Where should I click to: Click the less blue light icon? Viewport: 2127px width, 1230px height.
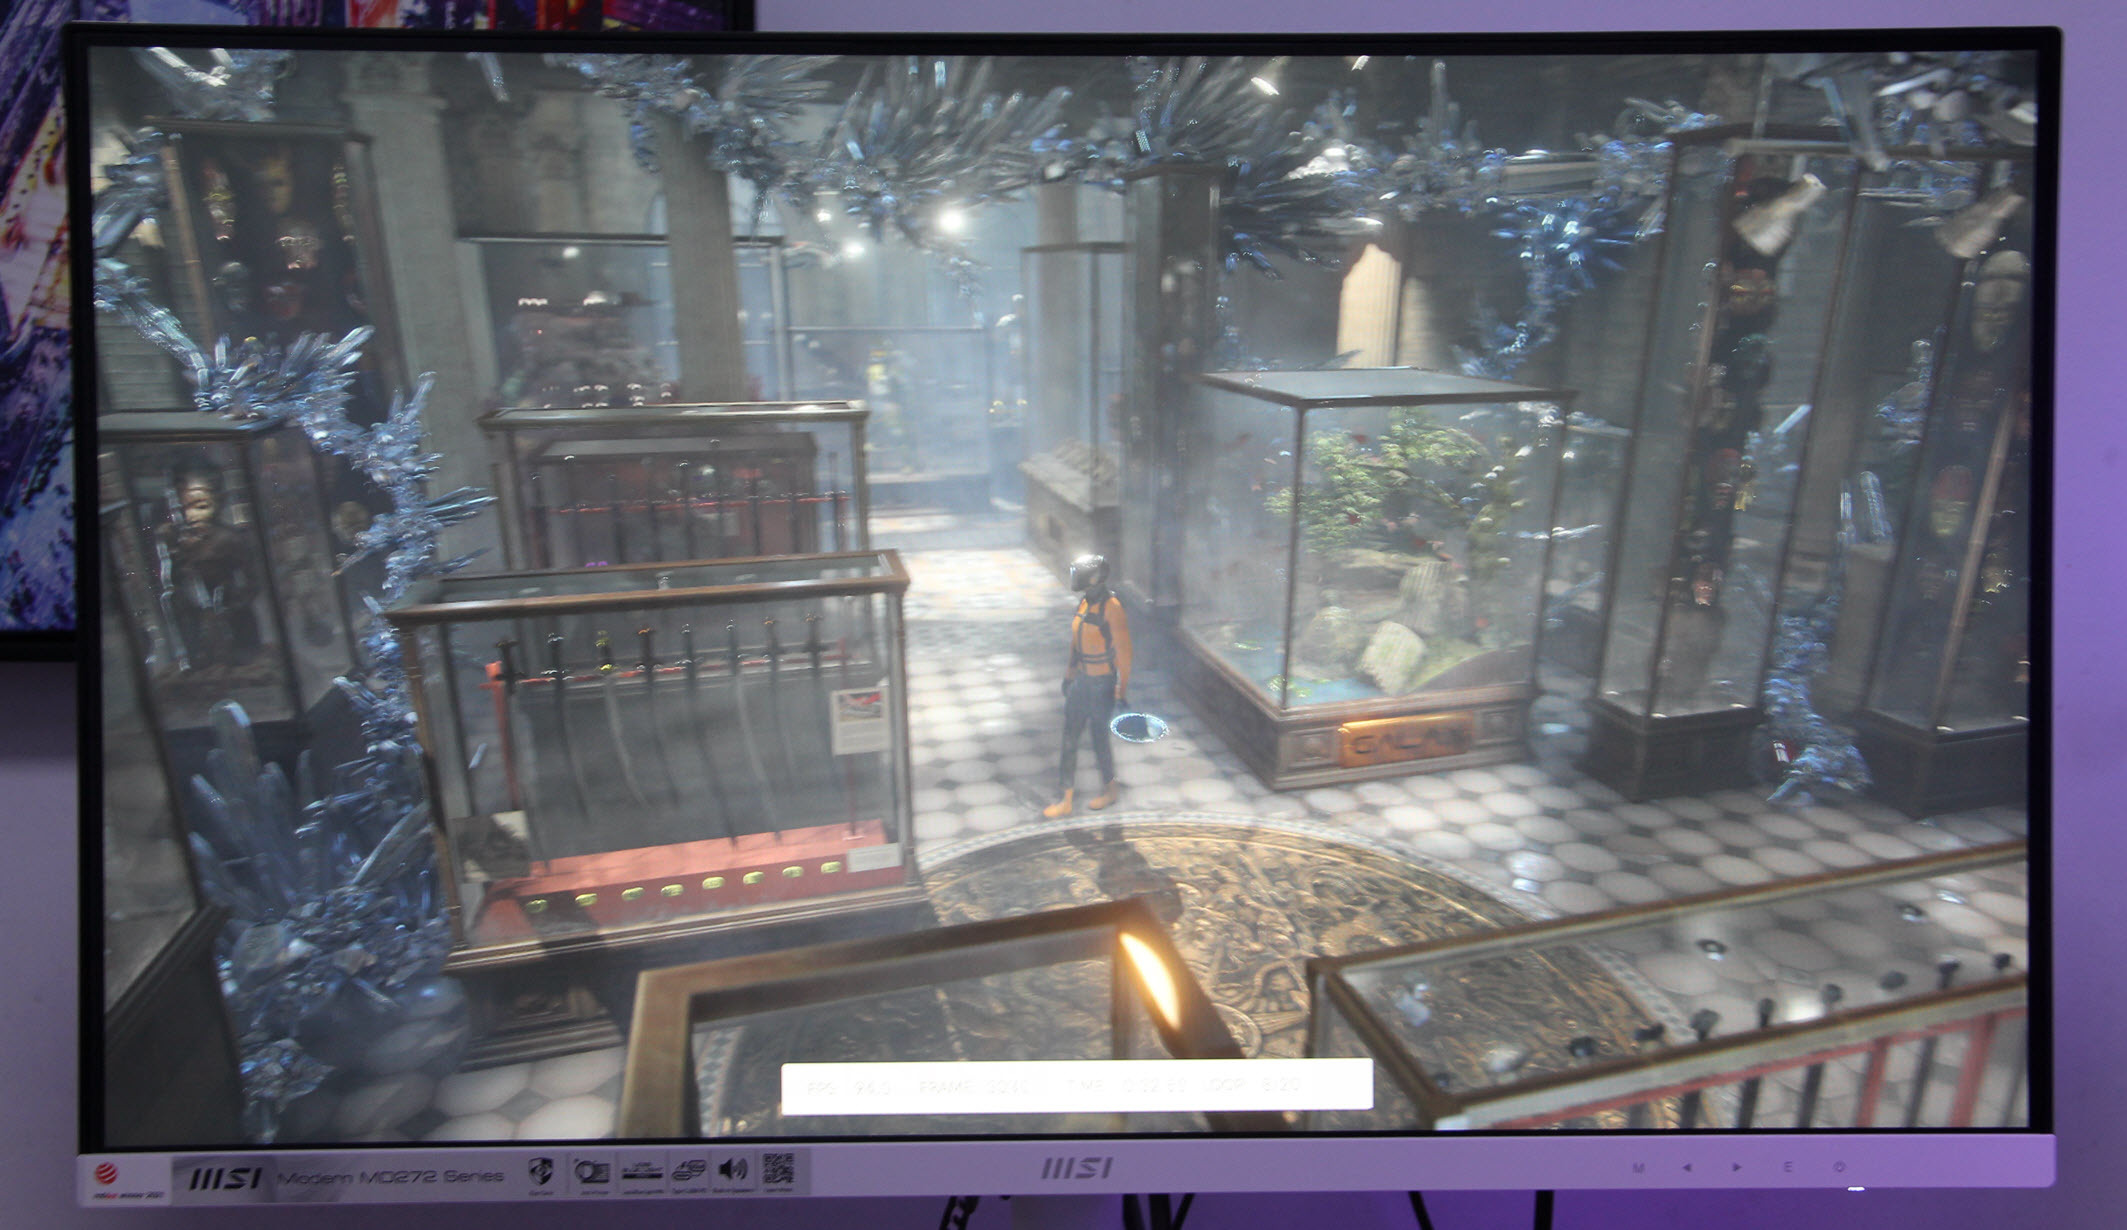tap(642, 1172)
